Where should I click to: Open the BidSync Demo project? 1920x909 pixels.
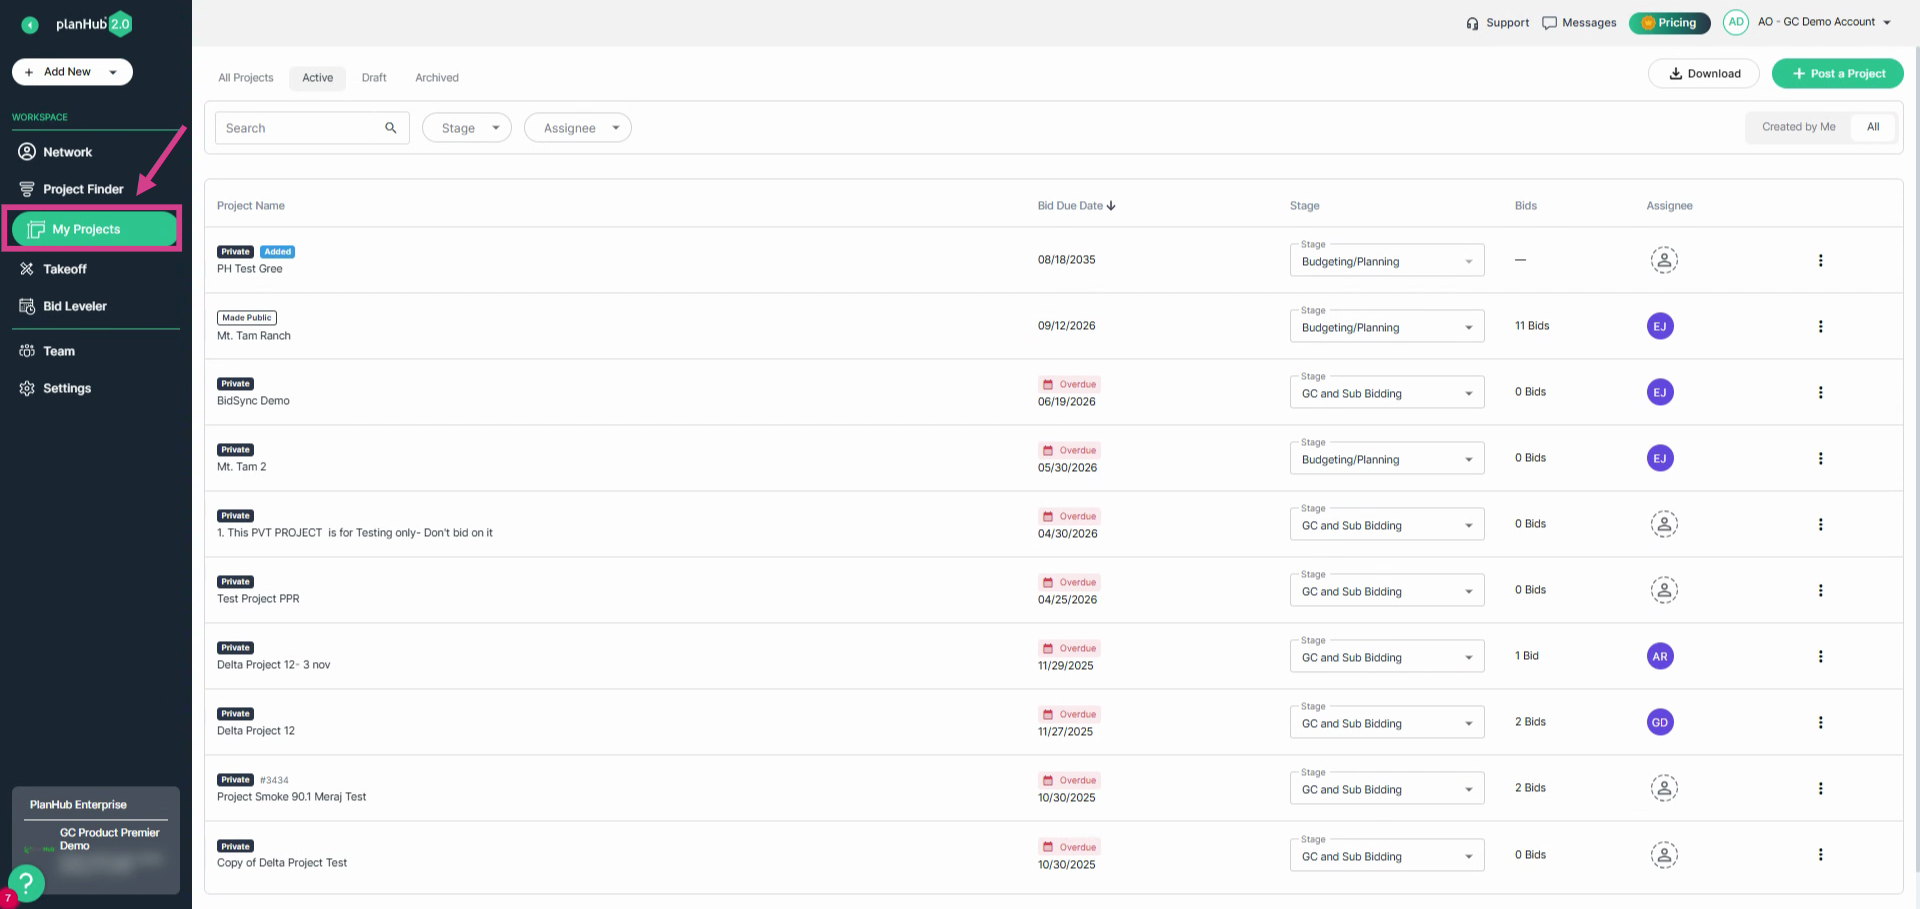click(x=253, y=401)
